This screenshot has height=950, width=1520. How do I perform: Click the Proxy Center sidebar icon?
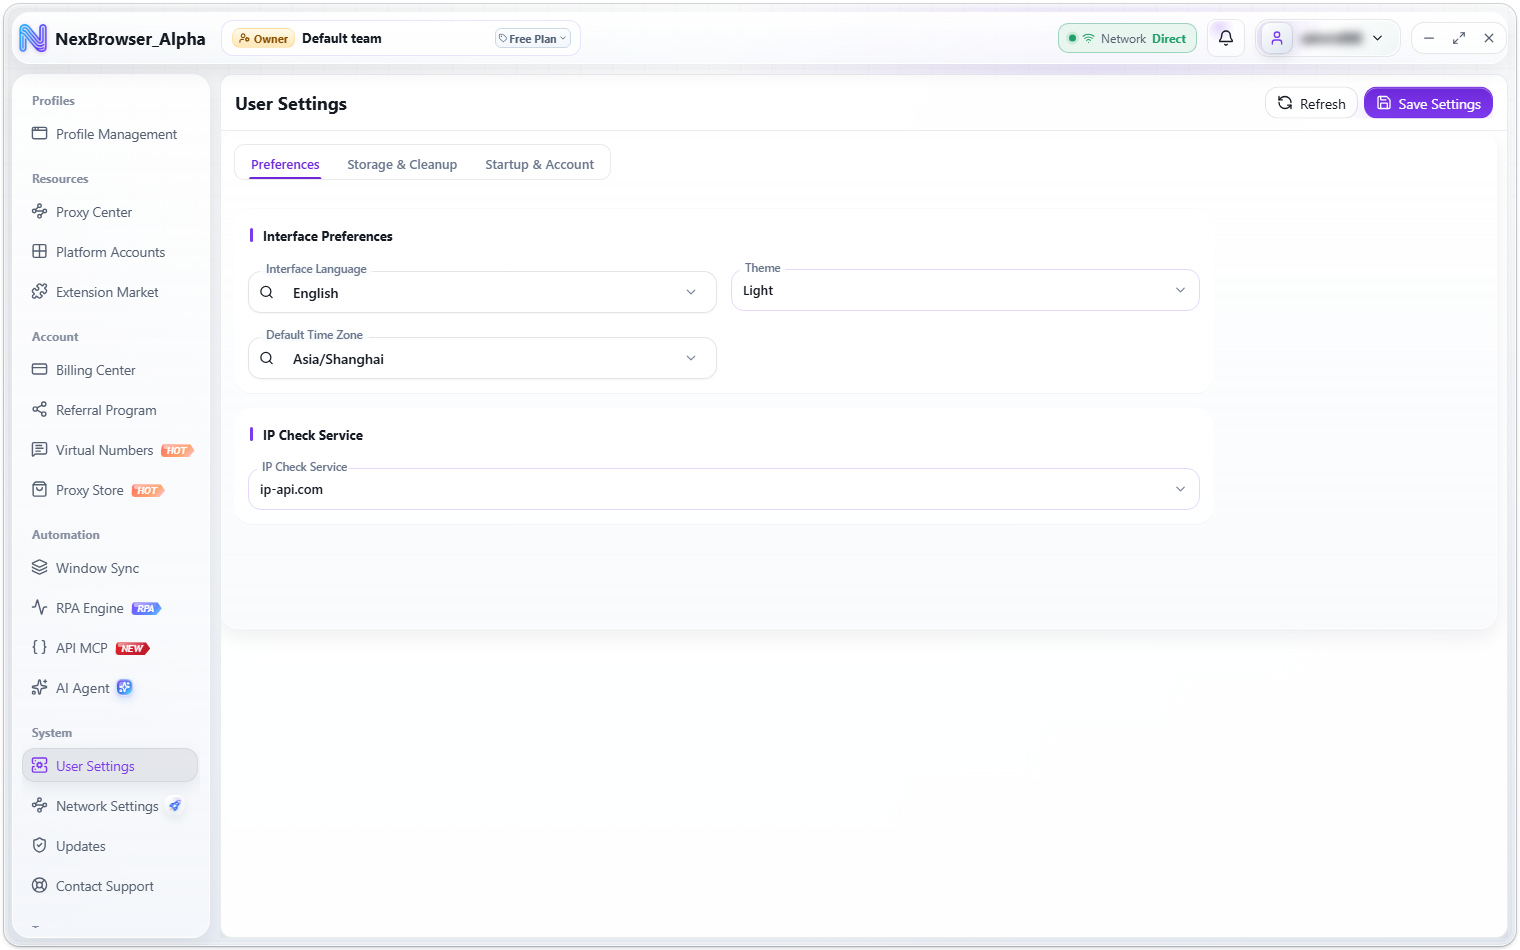[40, 211]
